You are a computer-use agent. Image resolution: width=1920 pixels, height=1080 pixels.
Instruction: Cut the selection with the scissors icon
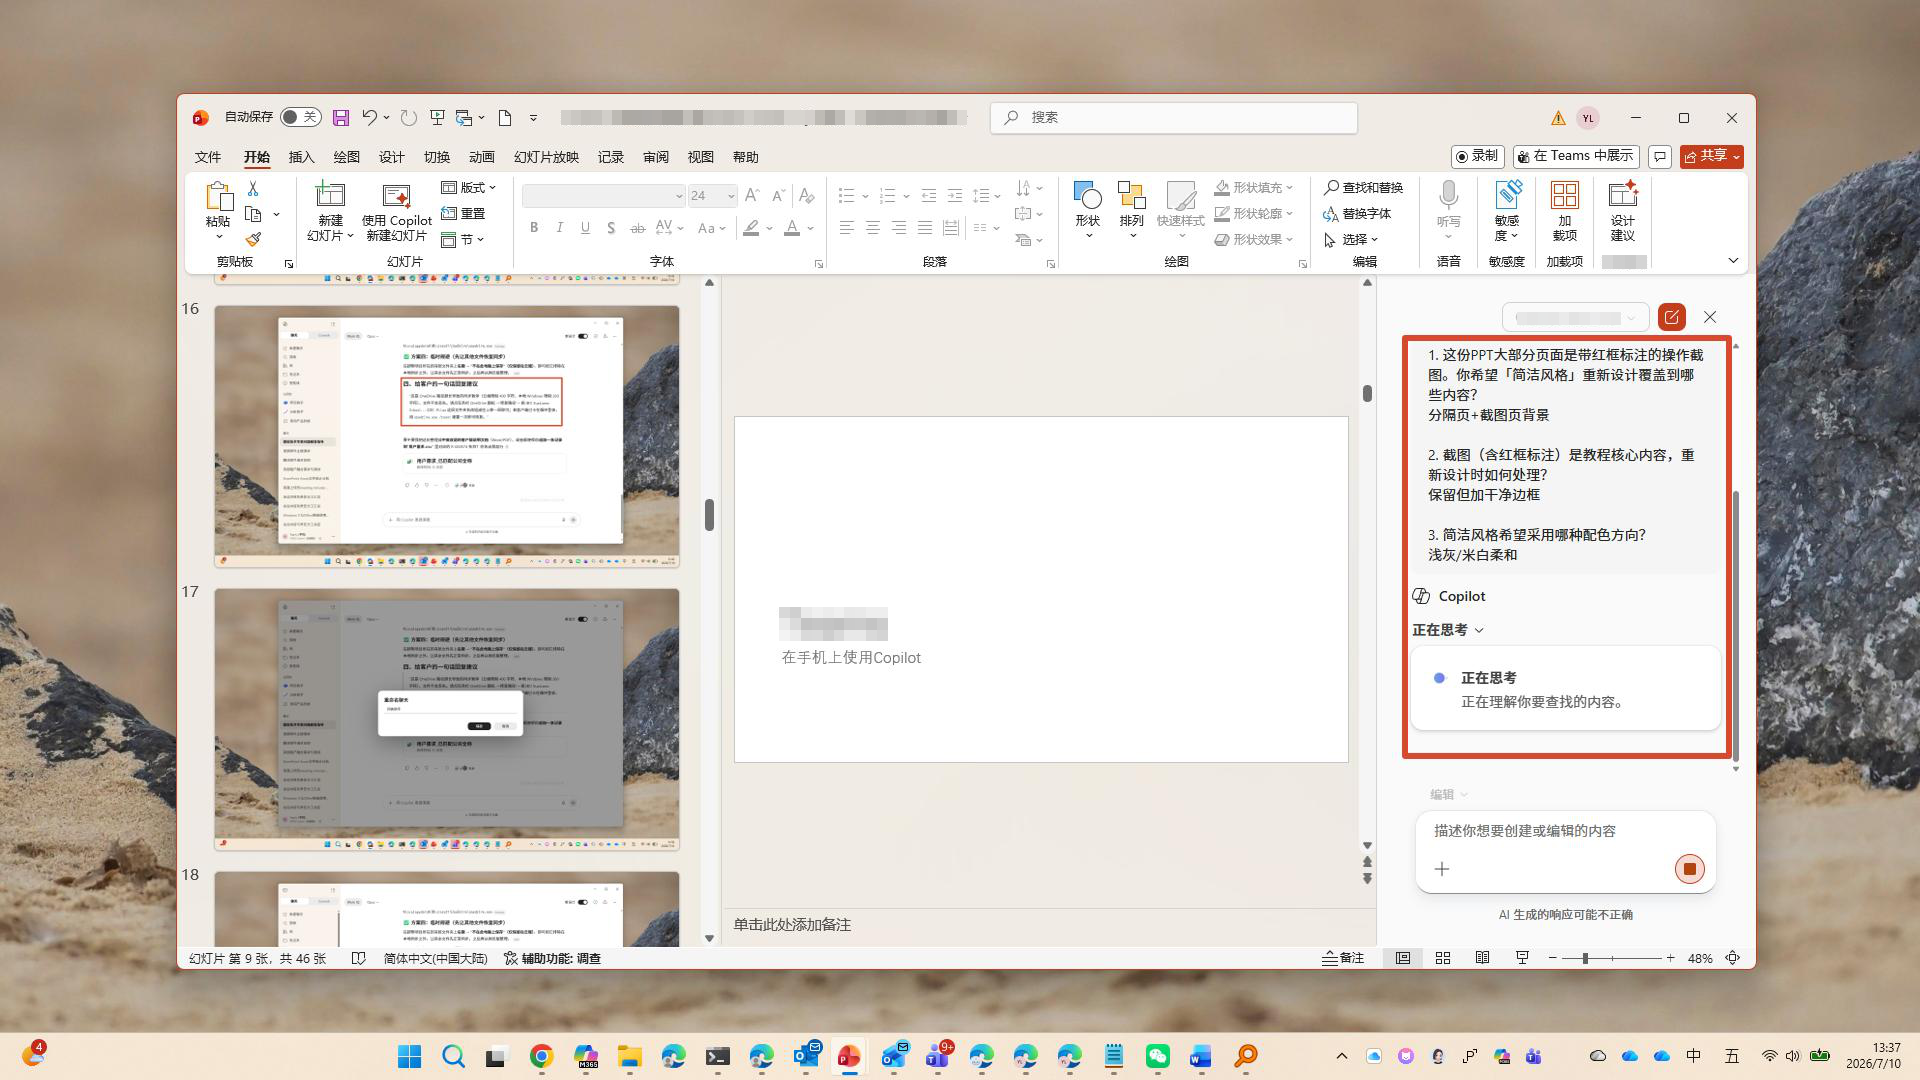tap(253, 188)
